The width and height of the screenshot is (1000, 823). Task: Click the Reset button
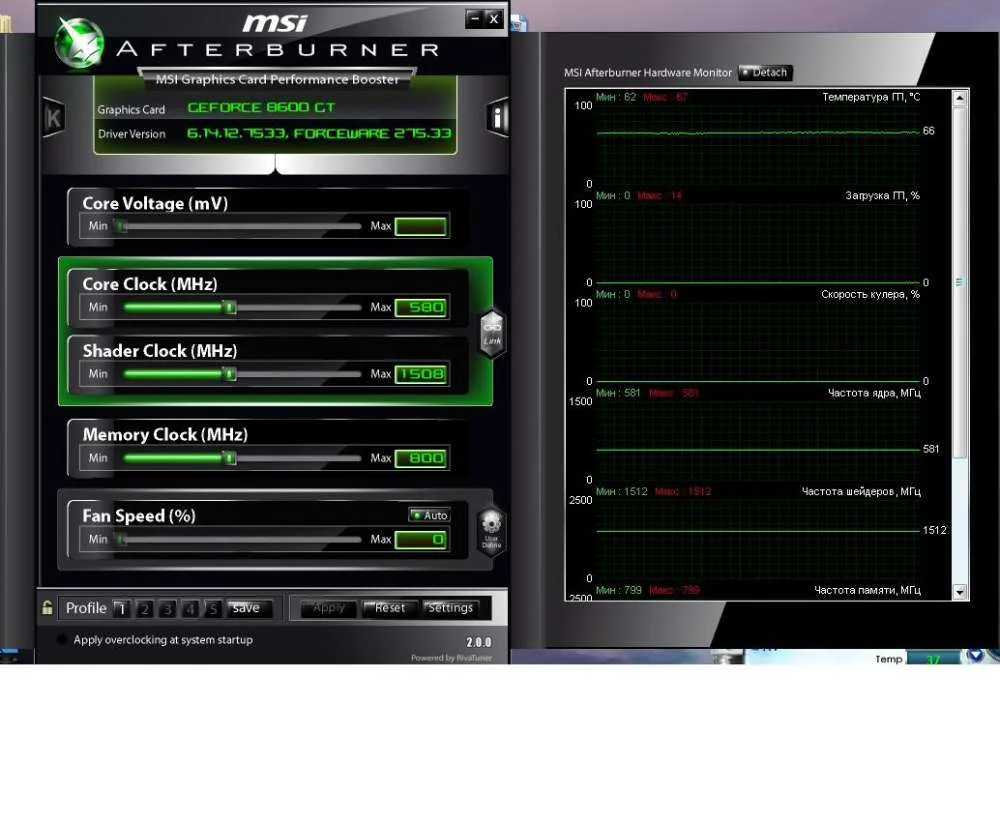pos(390,608)
